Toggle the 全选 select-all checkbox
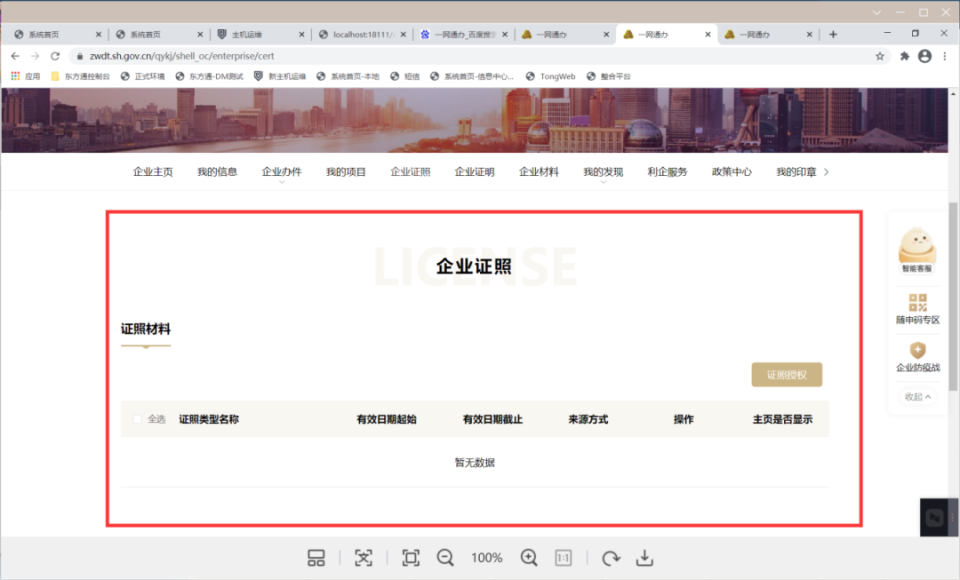960x580 pixels. pos(139,419)
